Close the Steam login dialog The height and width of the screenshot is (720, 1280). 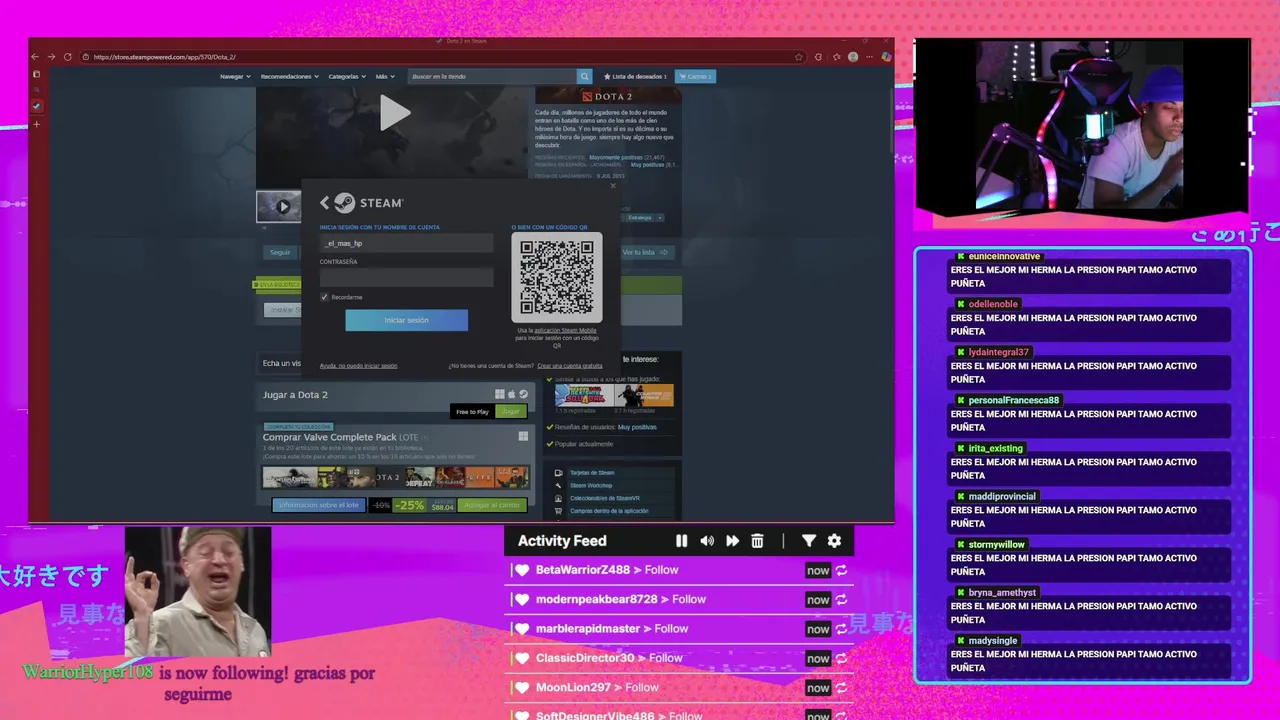613,186
